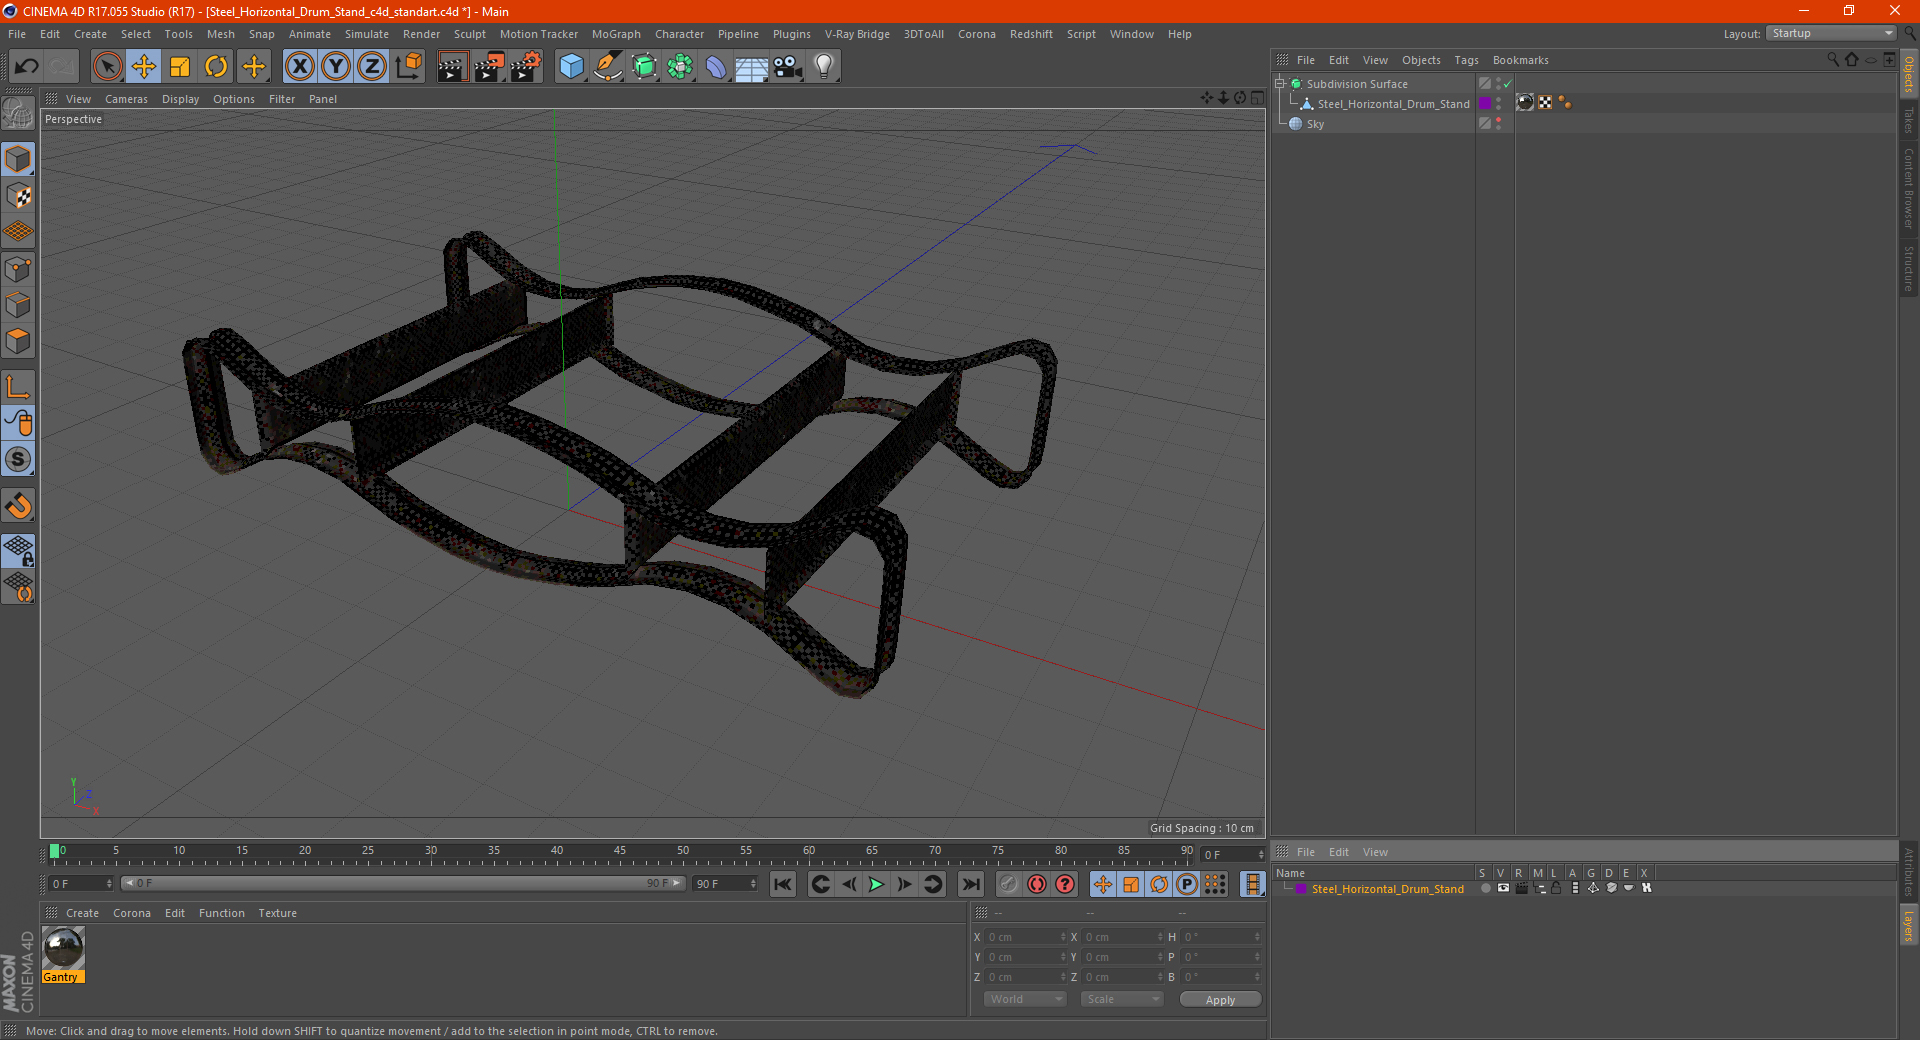The width and height of the screenshot is (1920, 1040).
Task: Toggle Sky visibility dots
Action: 1498,124
